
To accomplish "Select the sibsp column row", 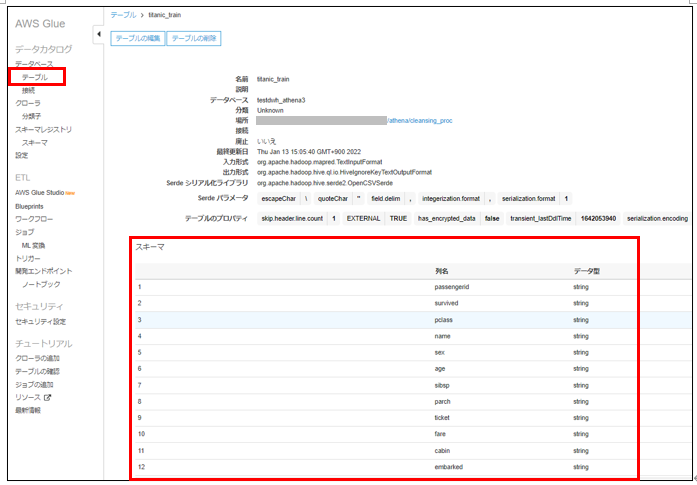I will (x=413, y=385).
